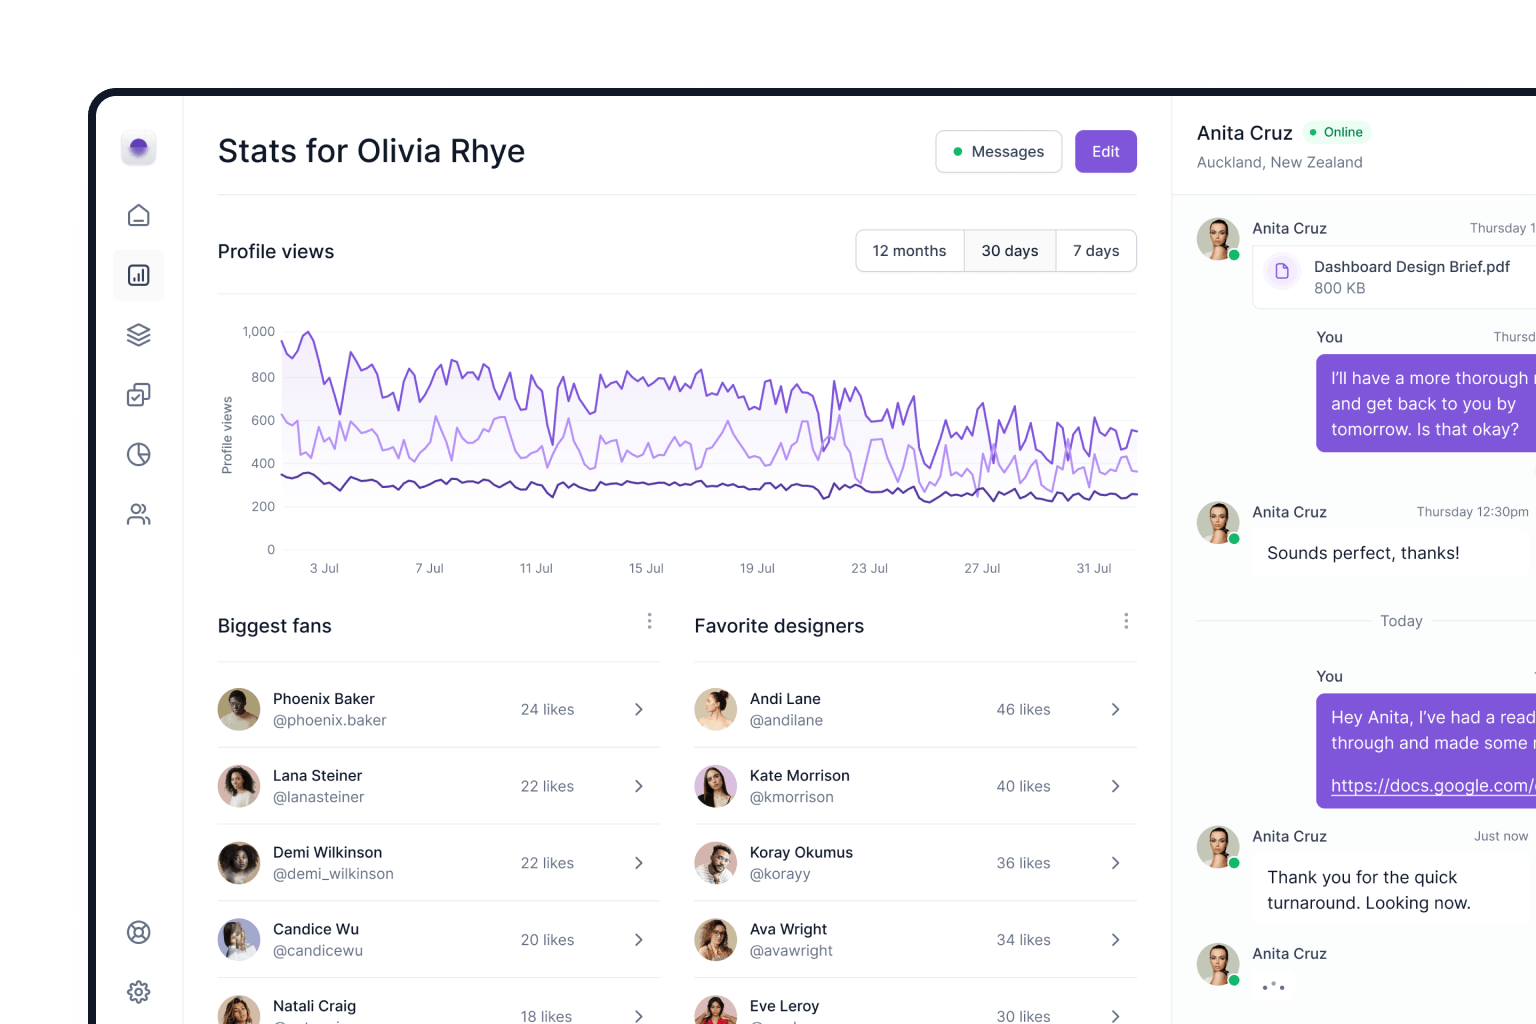Expand Andi Lane's entry chevron
The height and width of the screenshot is (1024, 1536).
click(x=1115, y=709)
